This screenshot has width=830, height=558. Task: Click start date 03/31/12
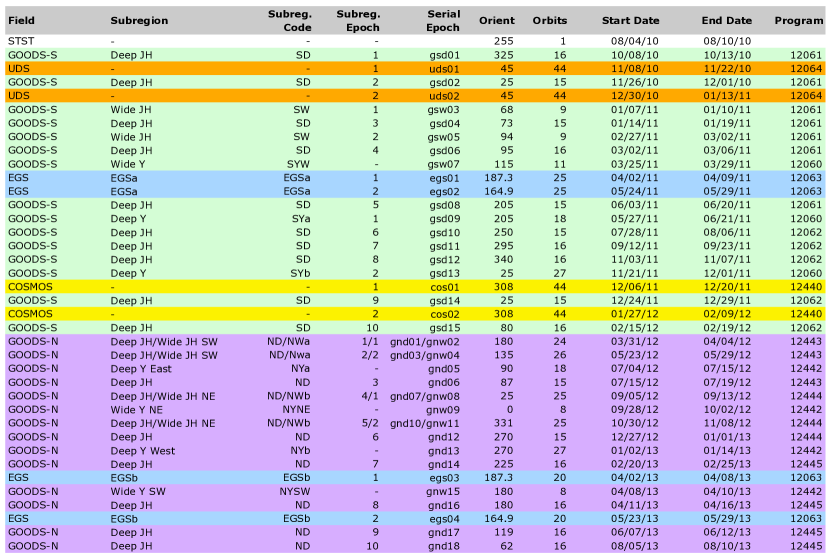pos(635,341)
